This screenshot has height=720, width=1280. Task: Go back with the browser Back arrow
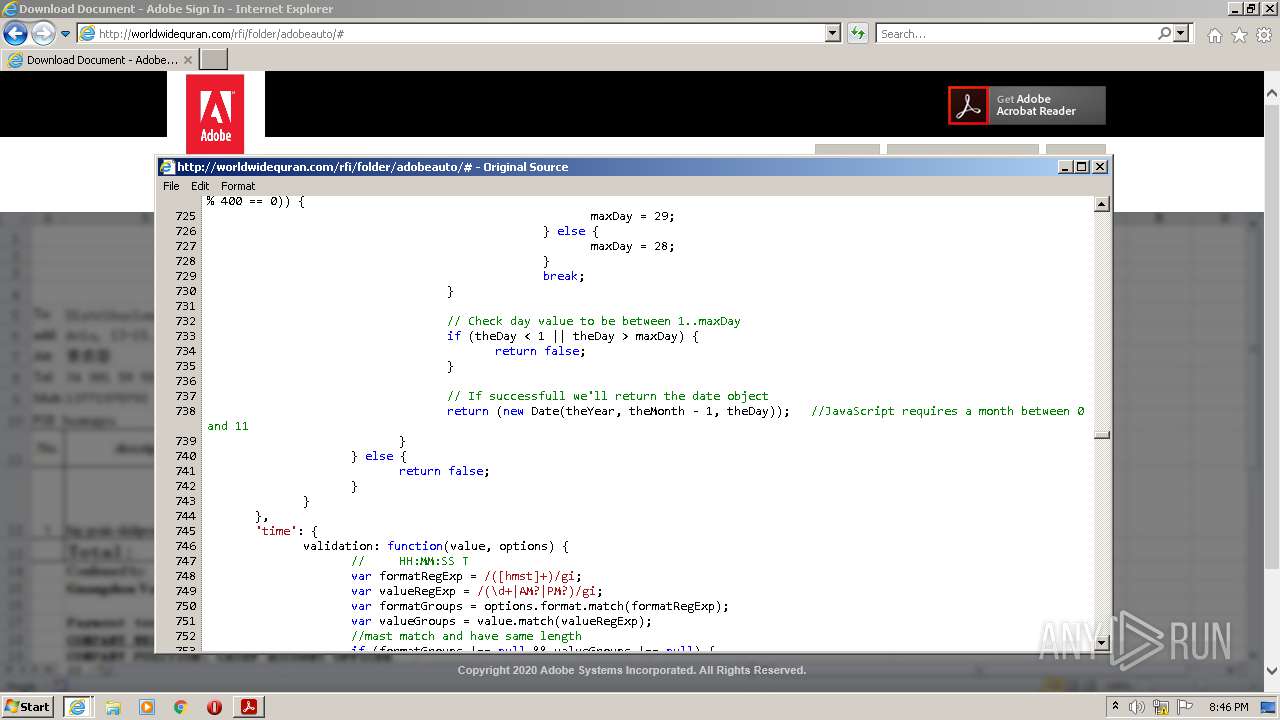[15, 33]
